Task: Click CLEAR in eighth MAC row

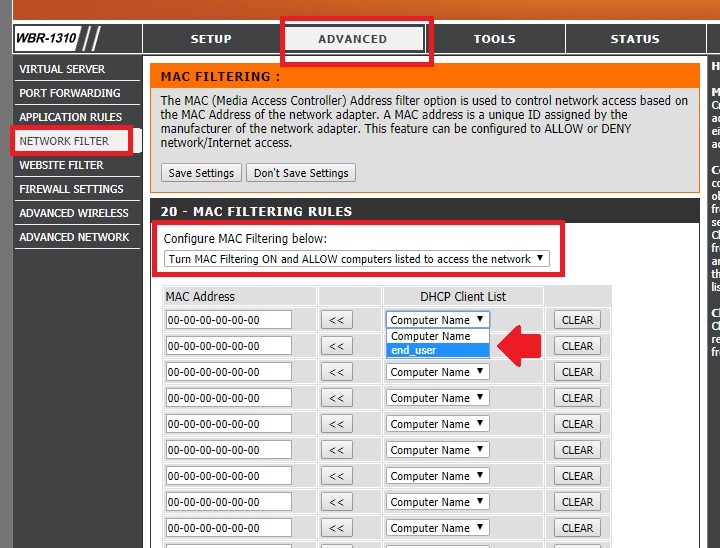Action: 577,502
